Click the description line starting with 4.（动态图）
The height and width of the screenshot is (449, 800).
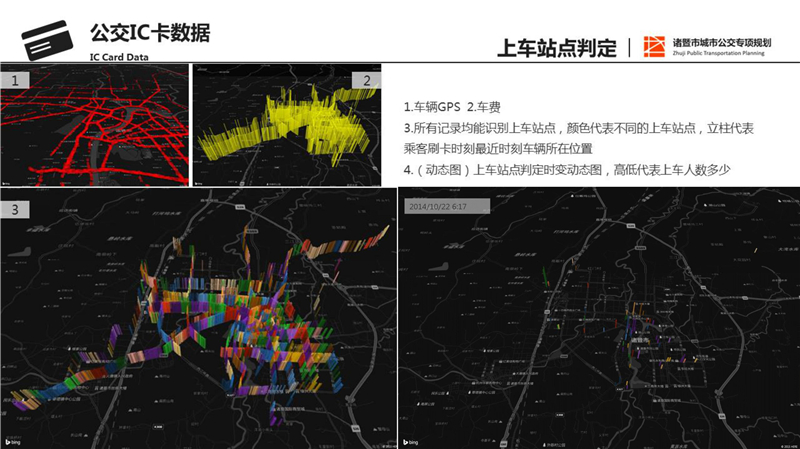[567, 170]
